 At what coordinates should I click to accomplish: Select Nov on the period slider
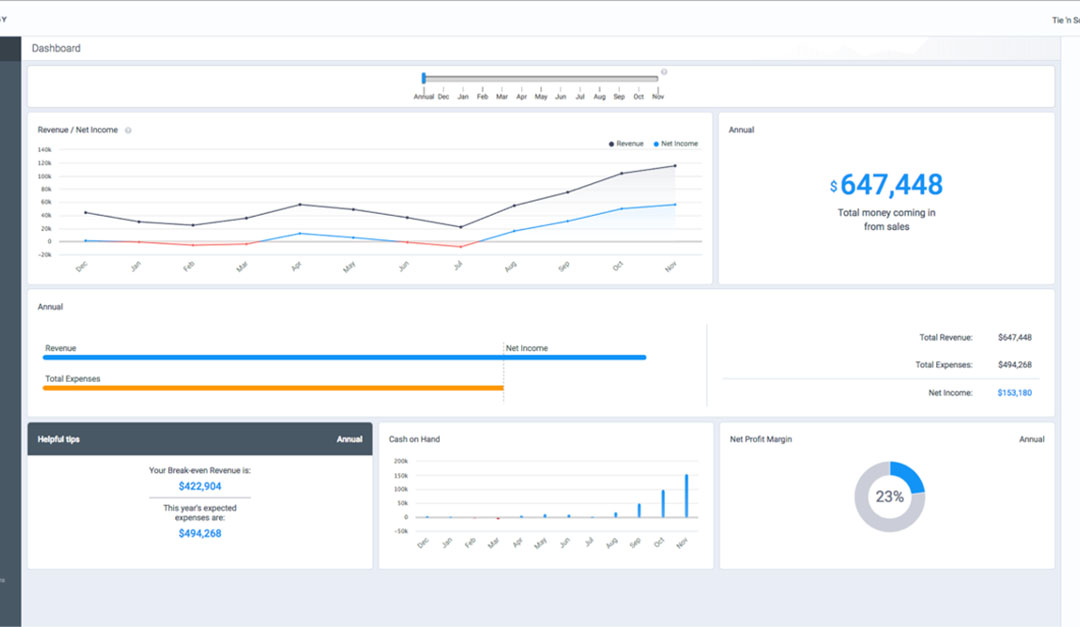click(658, 97)
